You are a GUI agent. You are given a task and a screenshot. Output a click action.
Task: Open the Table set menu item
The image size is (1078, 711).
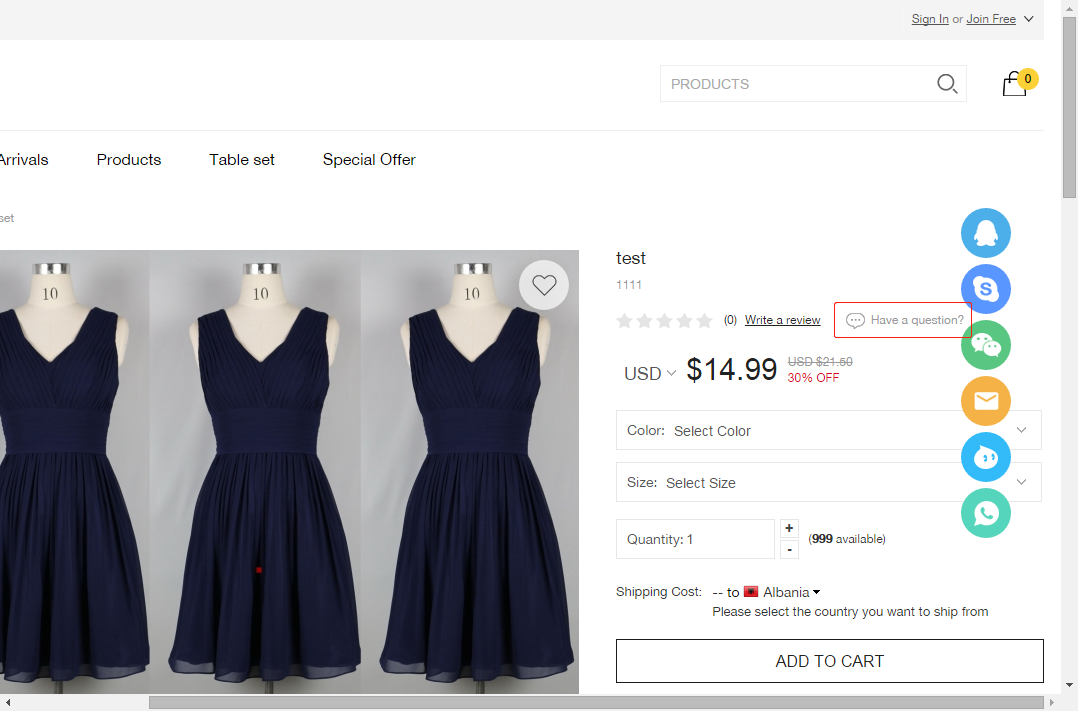(x=241, y=160)
